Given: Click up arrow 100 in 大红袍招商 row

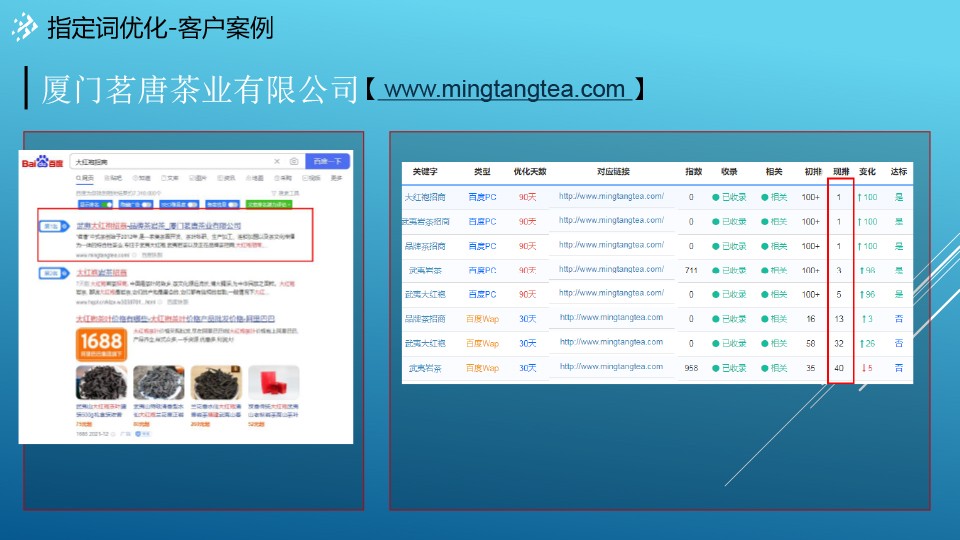Looking at the screenshot, I should click(867, 197).
